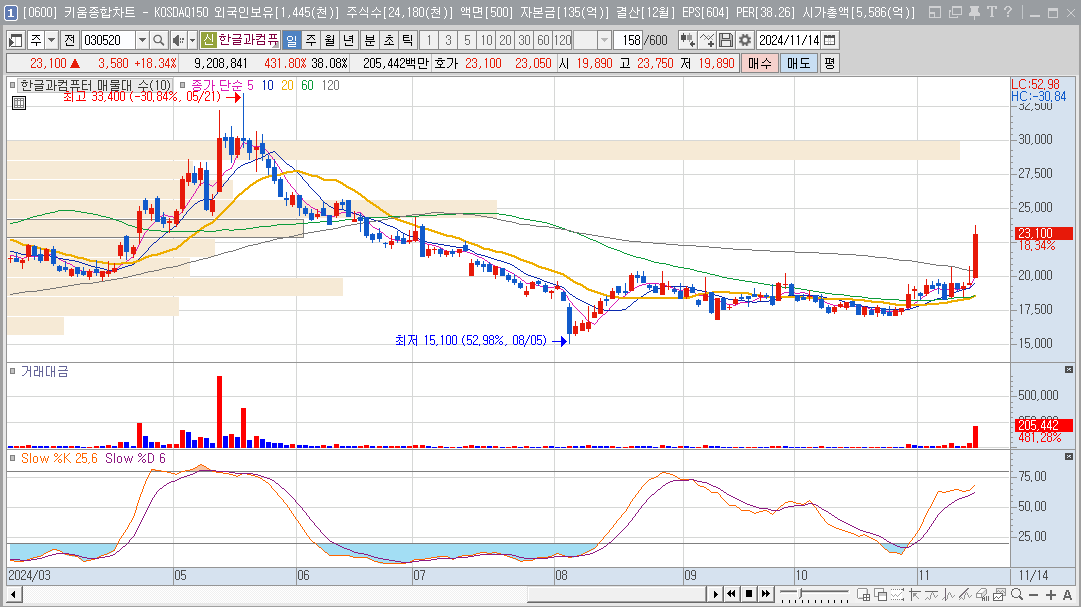Viewport: 1081px width, 607px height.
Task: Click the save chart floppy icon
Action: 725,41
